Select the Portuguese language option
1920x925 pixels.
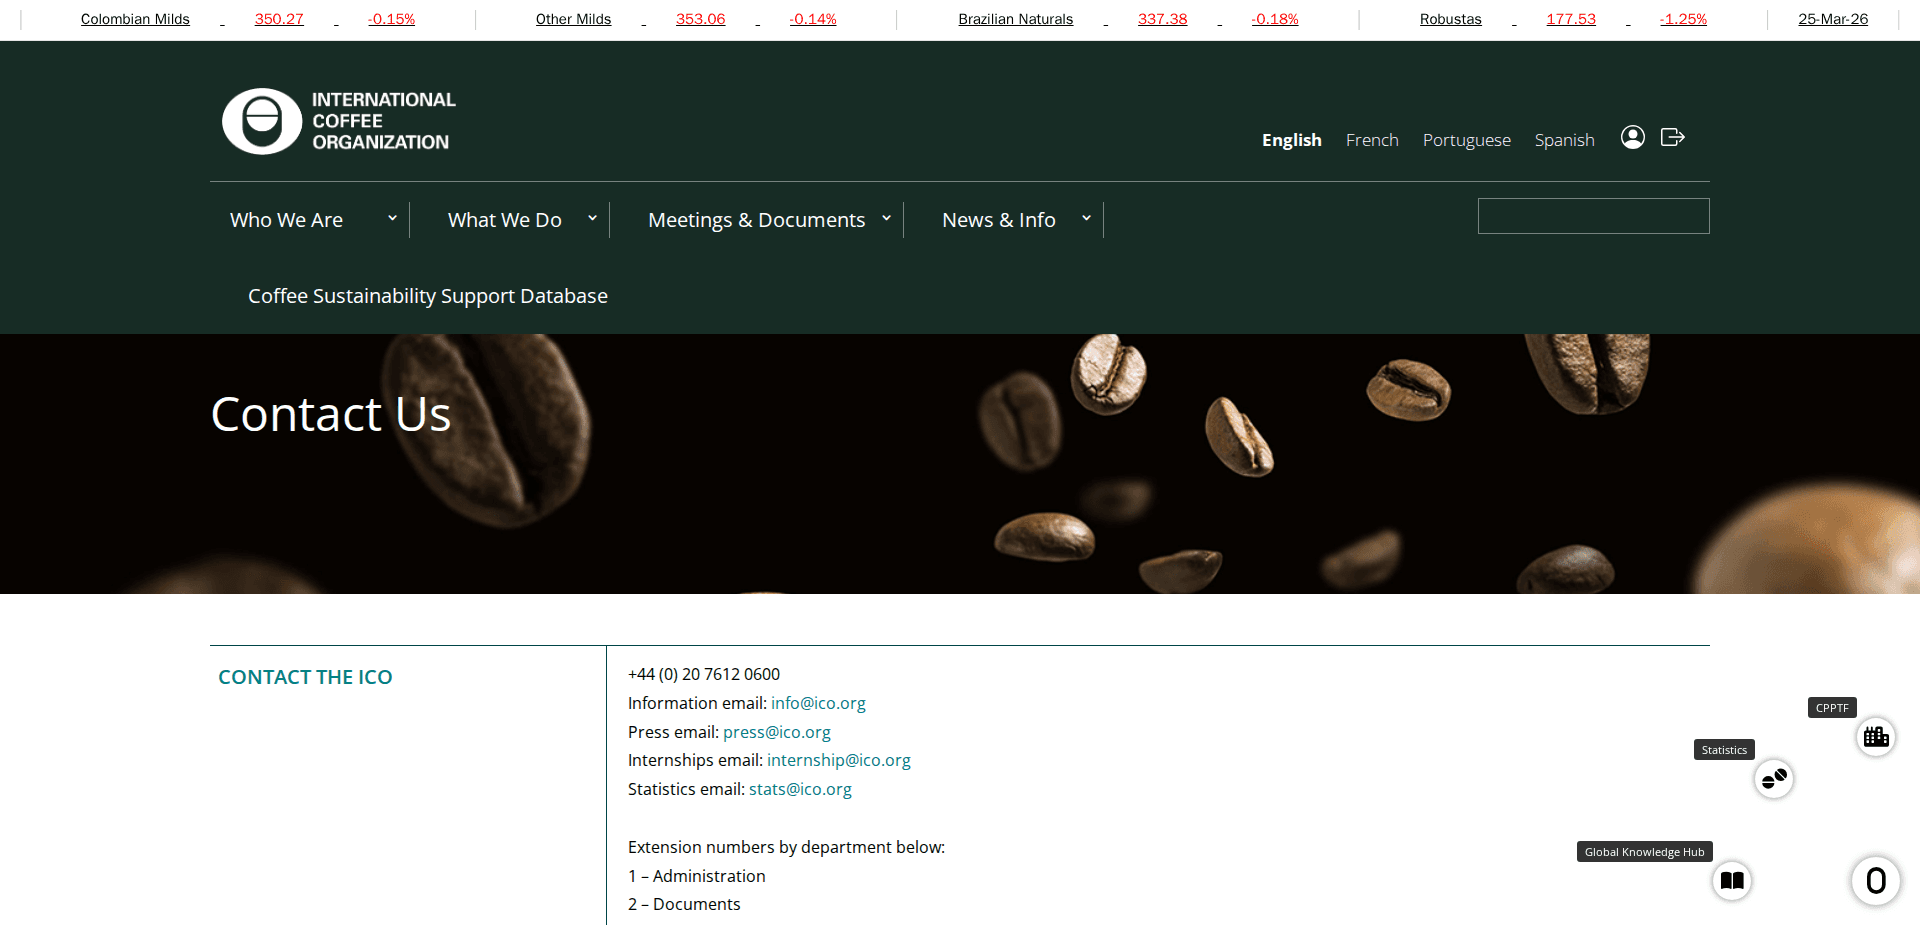tap(1466, 140)
